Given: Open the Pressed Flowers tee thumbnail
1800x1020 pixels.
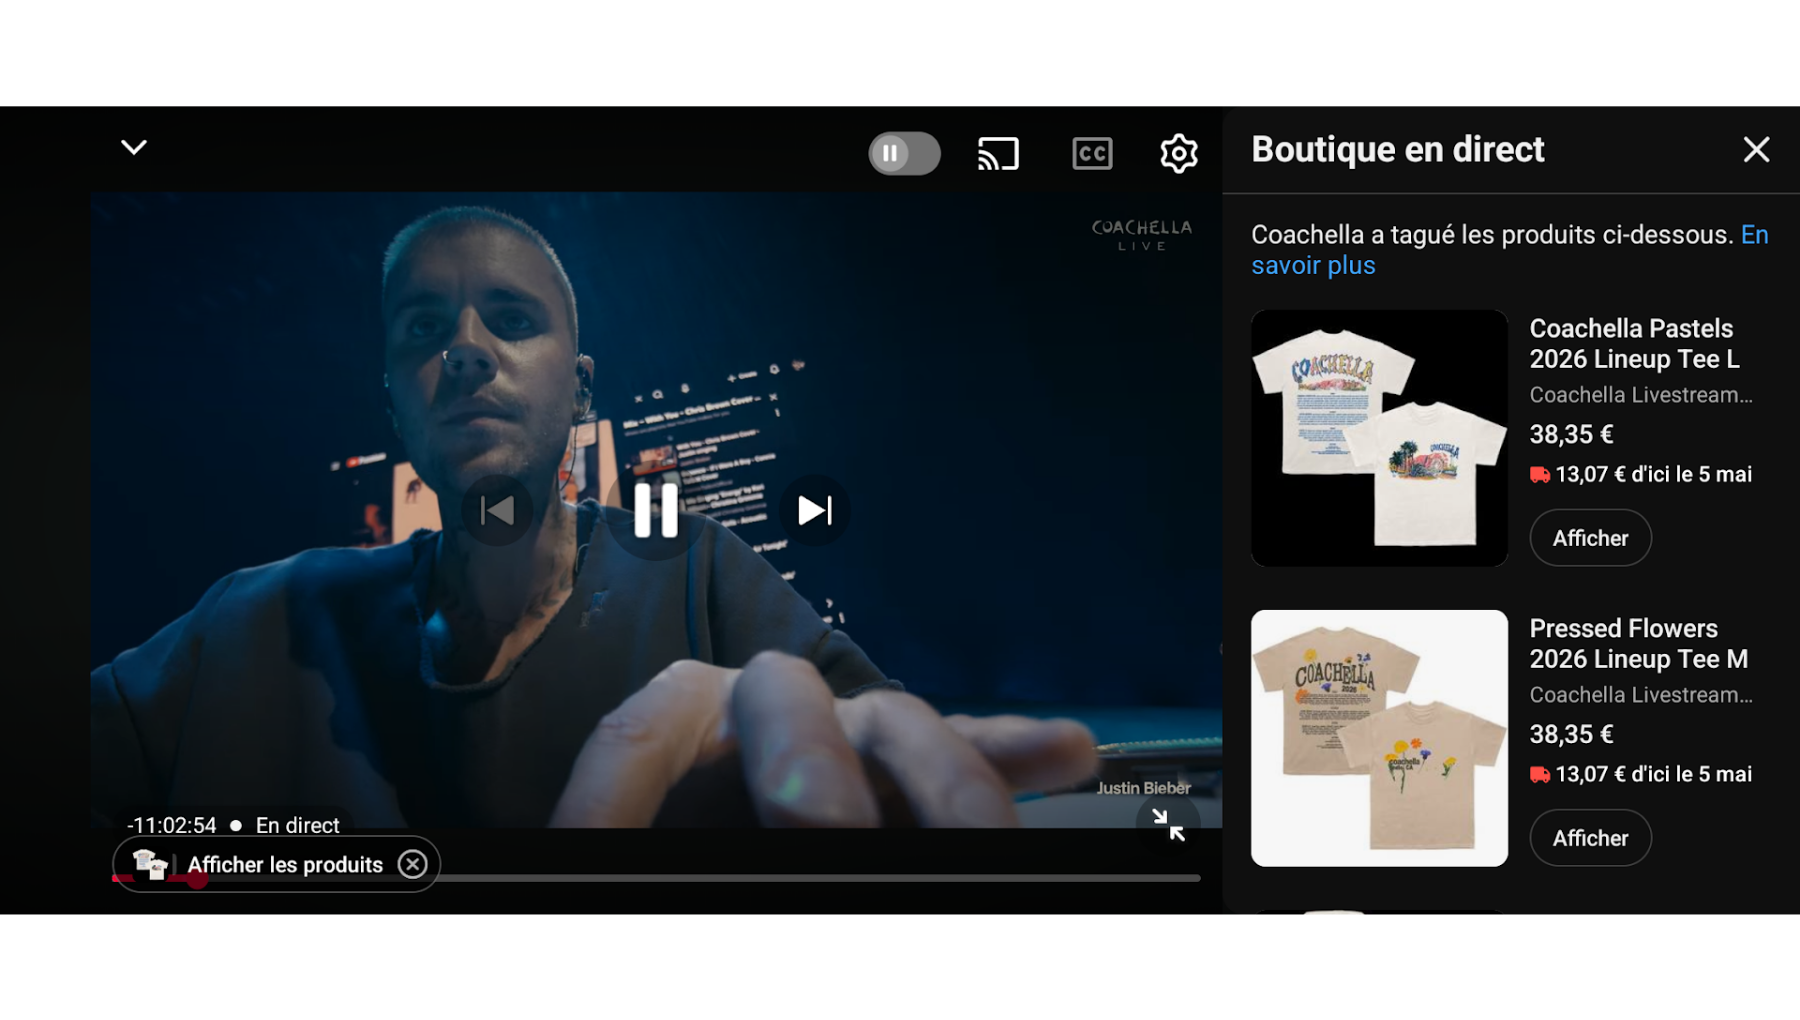Looking at the screenshot, I should (1379, 738).
